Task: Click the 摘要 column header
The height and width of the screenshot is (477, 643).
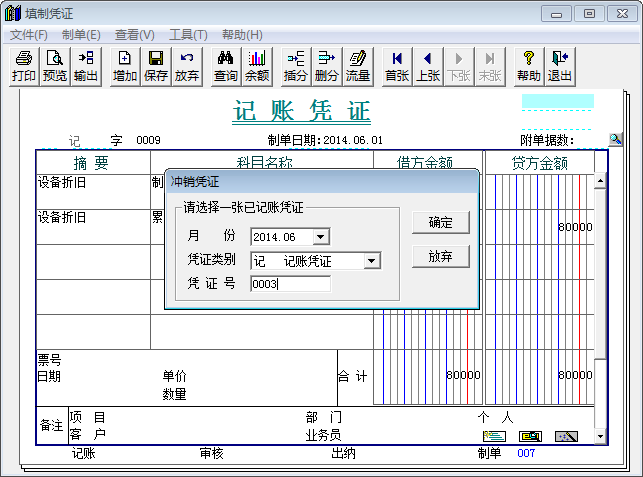Action: pos(91,163)
